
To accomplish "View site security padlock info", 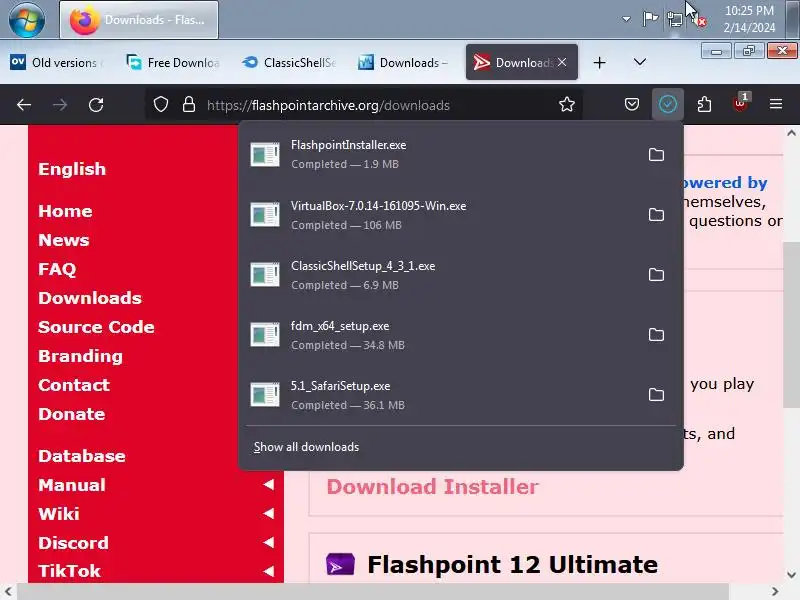I will 189,105.
